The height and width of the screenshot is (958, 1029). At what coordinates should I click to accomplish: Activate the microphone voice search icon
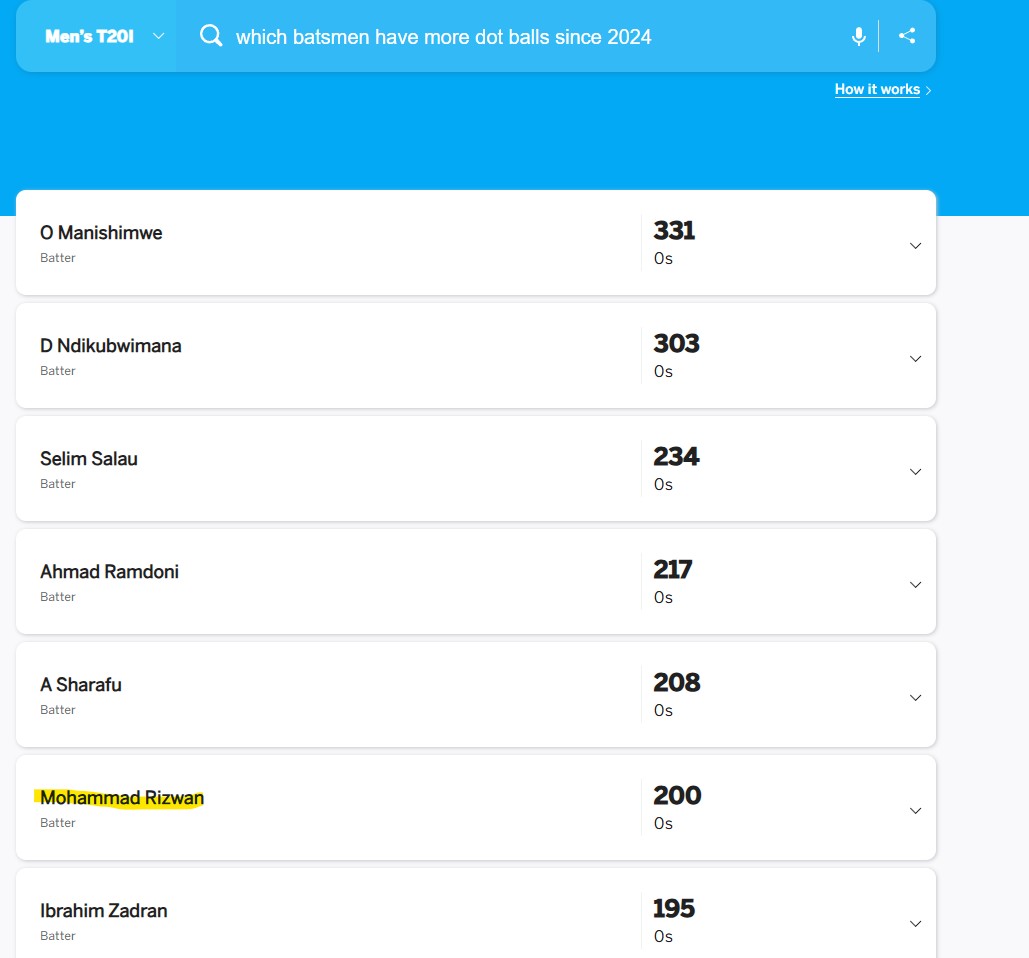click(858, 36)
